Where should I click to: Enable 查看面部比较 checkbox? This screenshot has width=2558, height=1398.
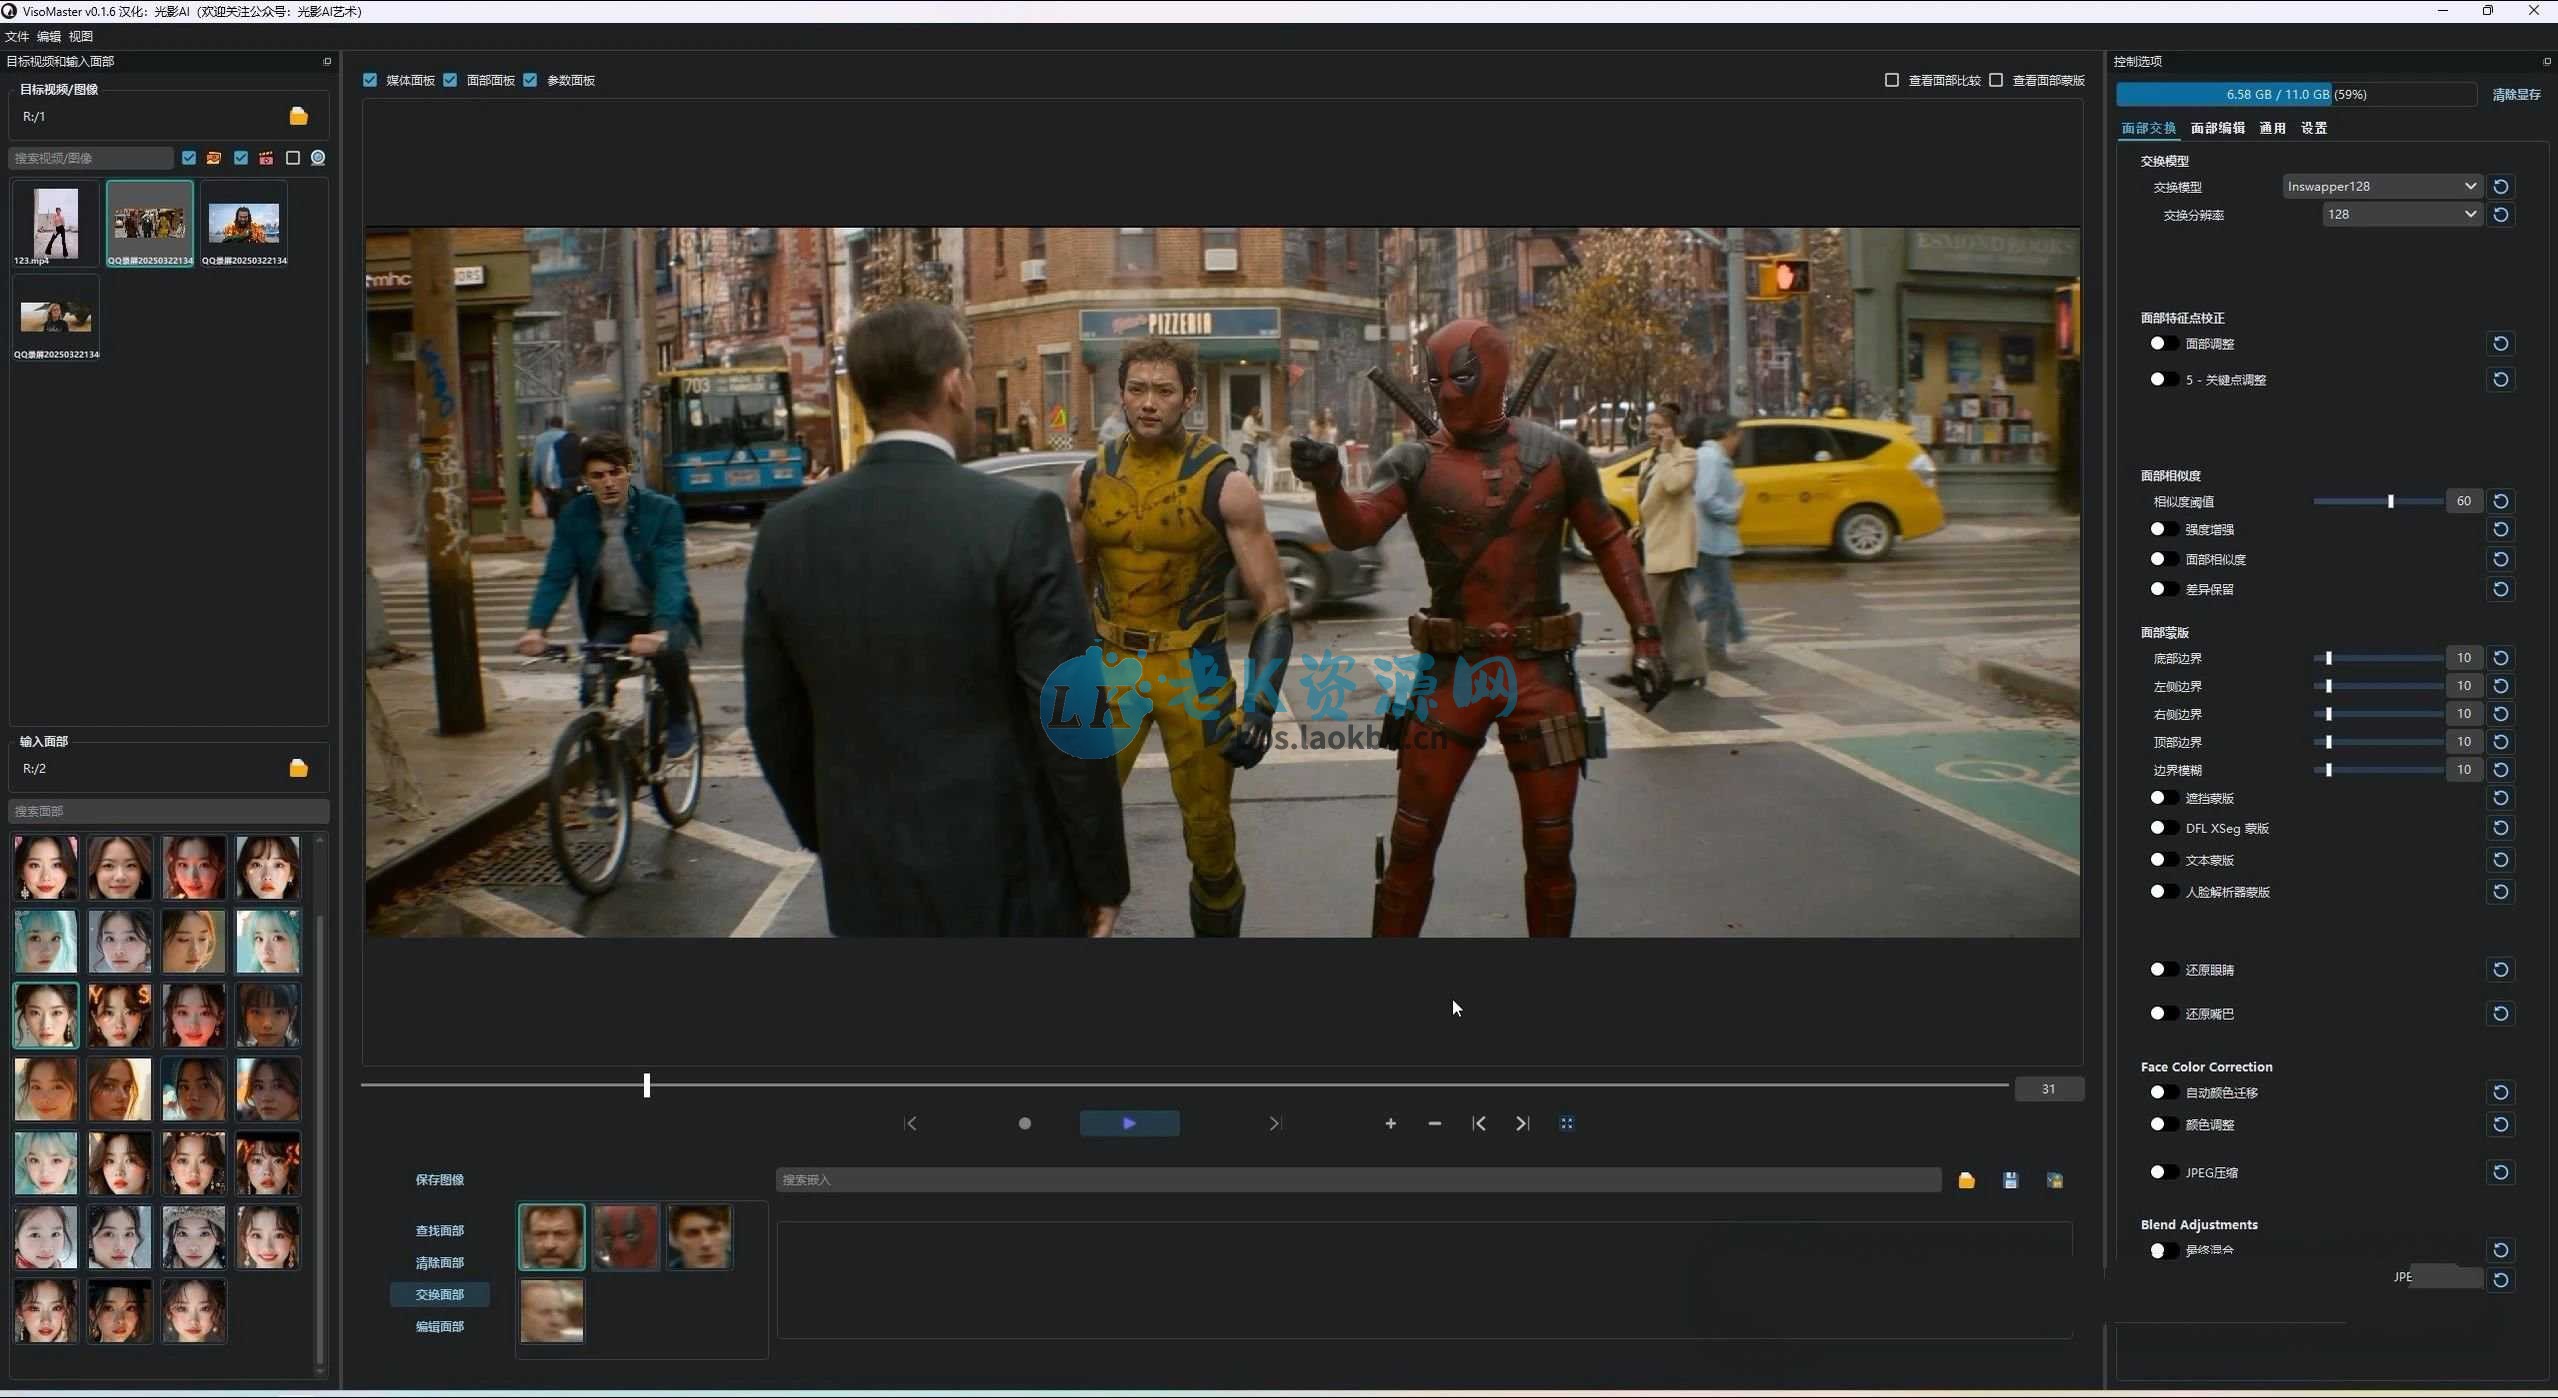pos(1891,80)
